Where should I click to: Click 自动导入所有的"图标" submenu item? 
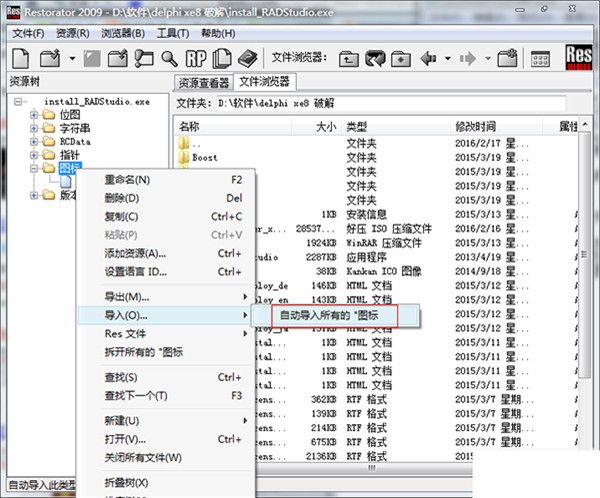point(324,316)
